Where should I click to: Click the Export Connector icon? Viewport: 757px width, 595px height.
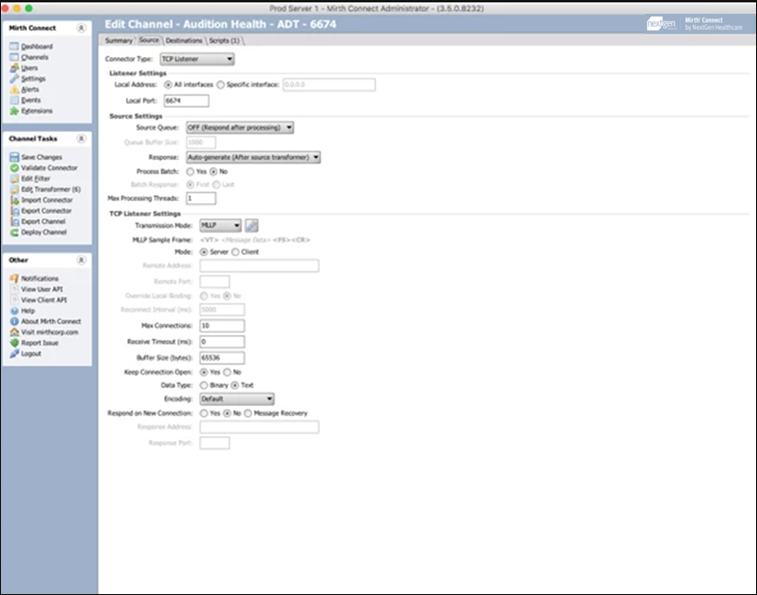[x=14, y=211]
